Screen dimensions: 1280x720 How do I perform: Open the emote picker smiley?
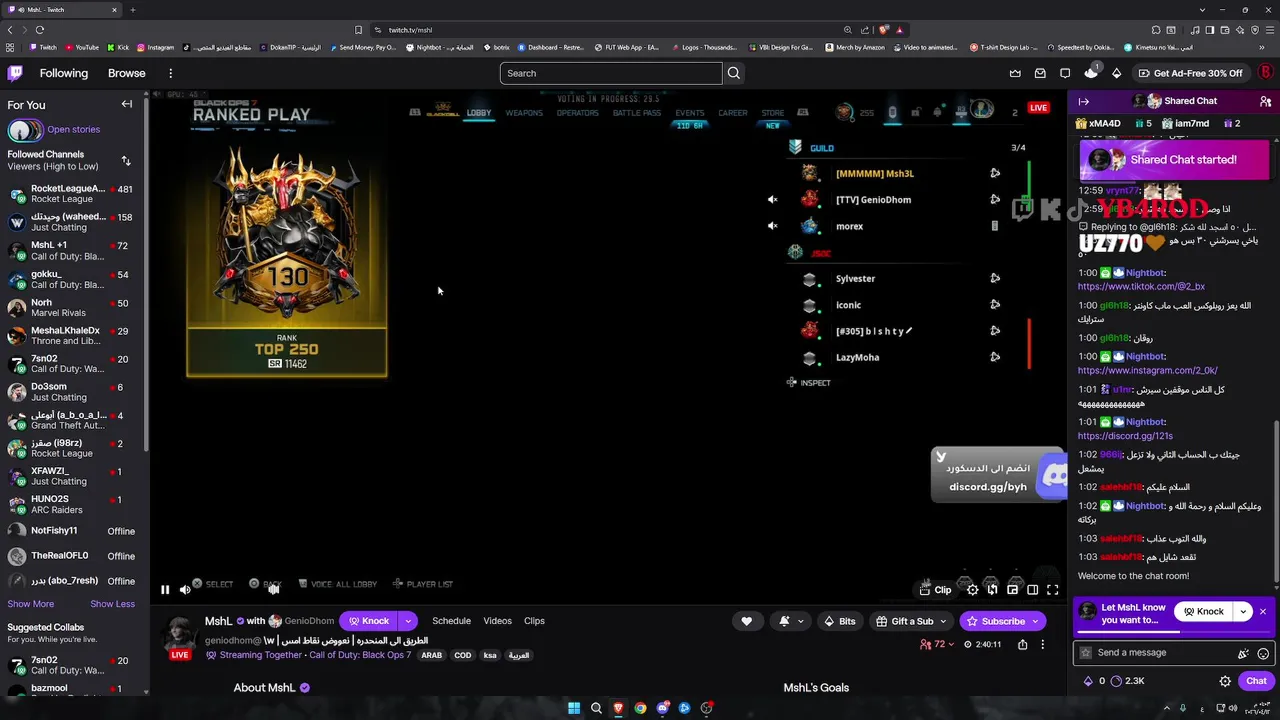(x=1263, y=653)
